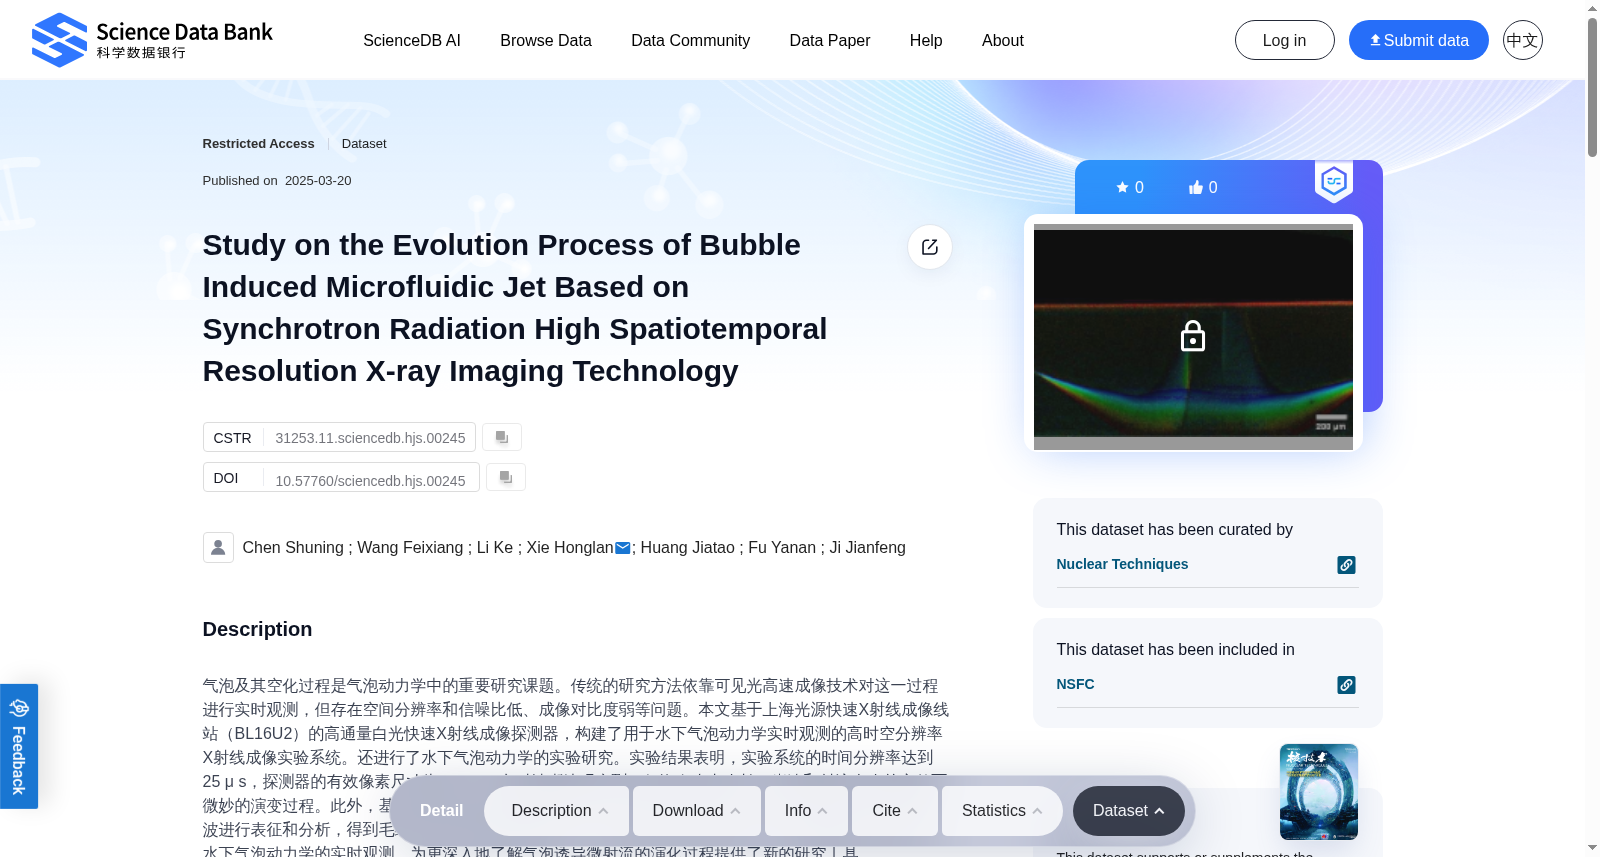This screenshot has height=857, width=1600.
Task: Open Data Paper menu item
Action: click(x=830, y=40)
